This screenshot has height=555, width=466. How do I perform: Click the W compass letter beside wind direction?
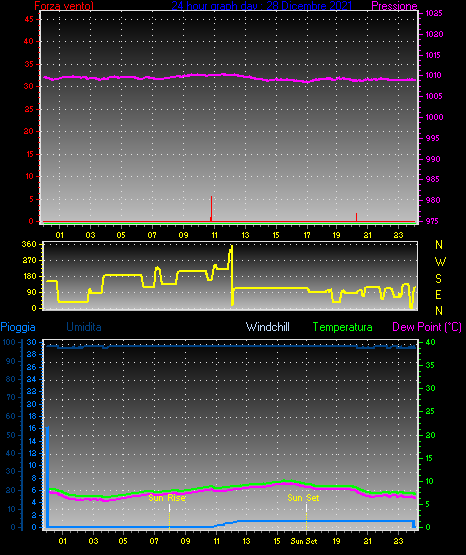click(440, 262)
